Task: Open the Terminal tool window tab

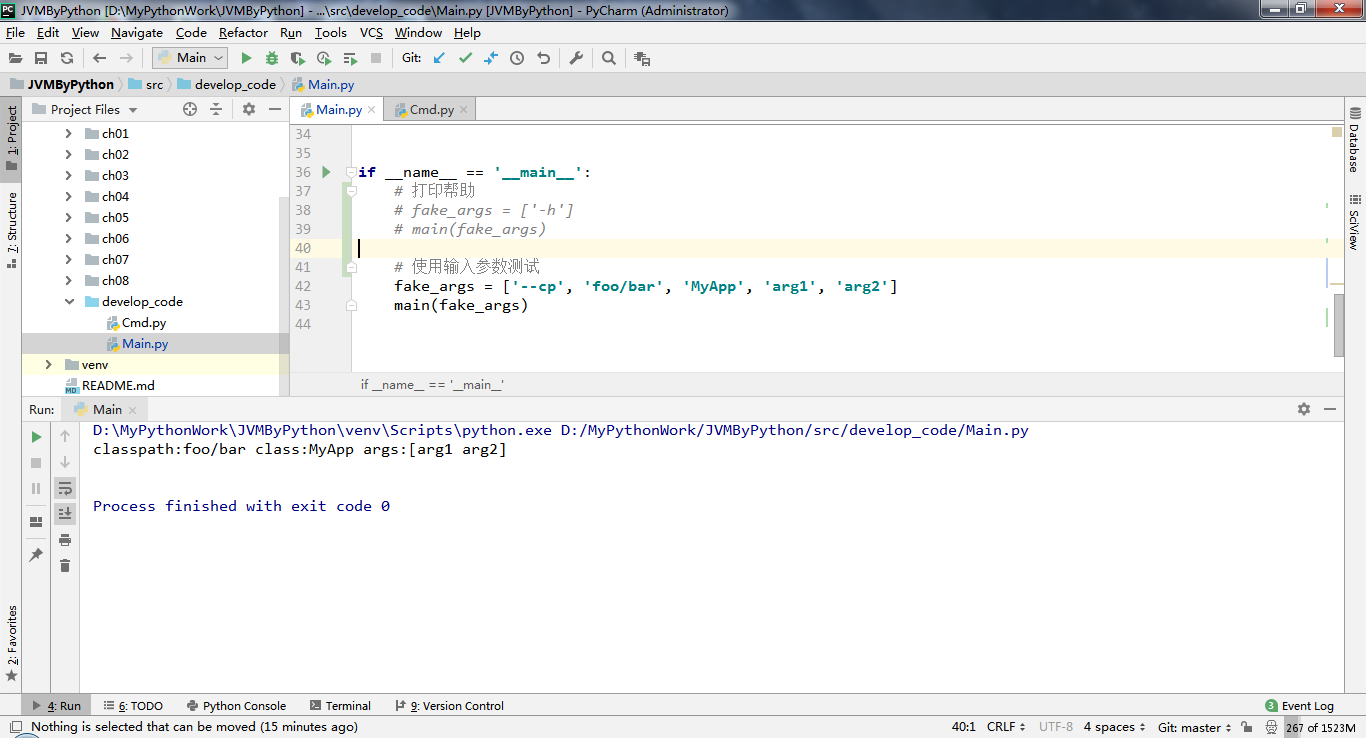Action: tap(340, 705)
